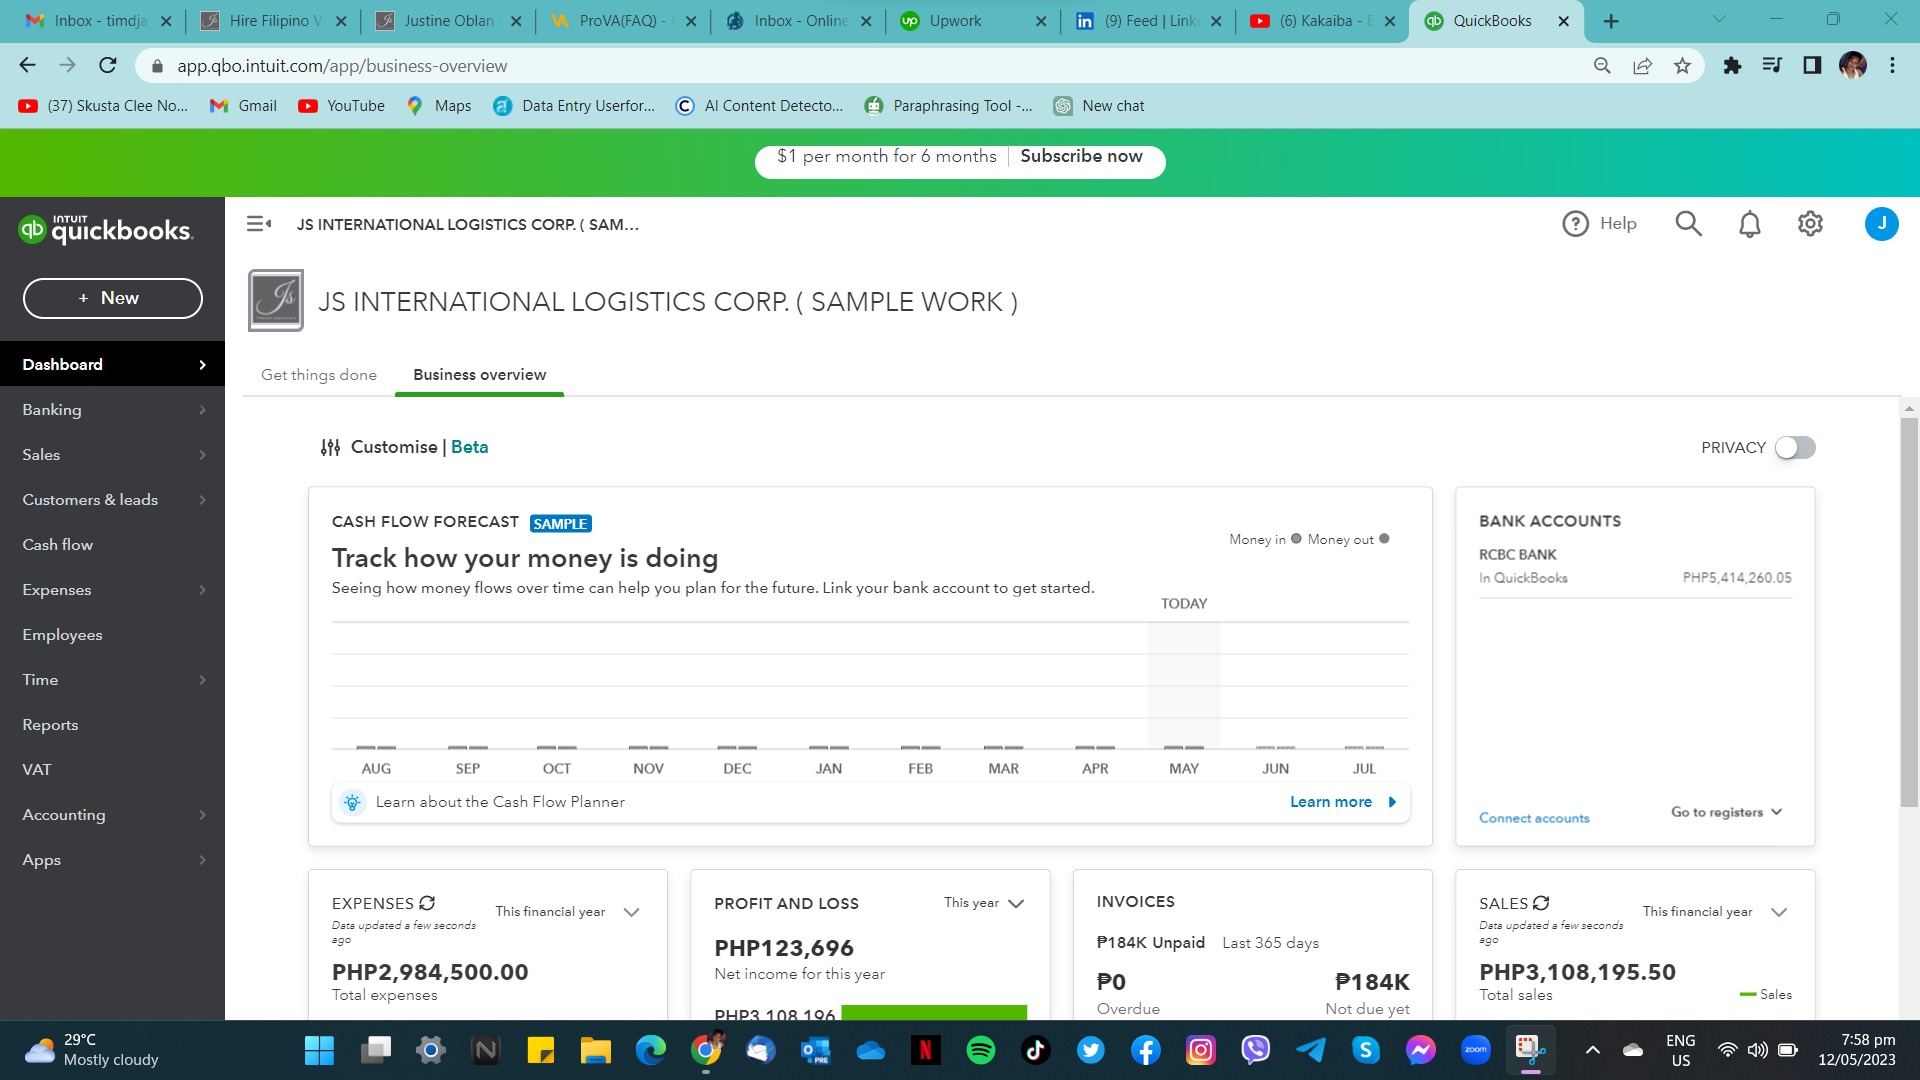Open Profit and Loss This year dropdown

pos(1016,903)
